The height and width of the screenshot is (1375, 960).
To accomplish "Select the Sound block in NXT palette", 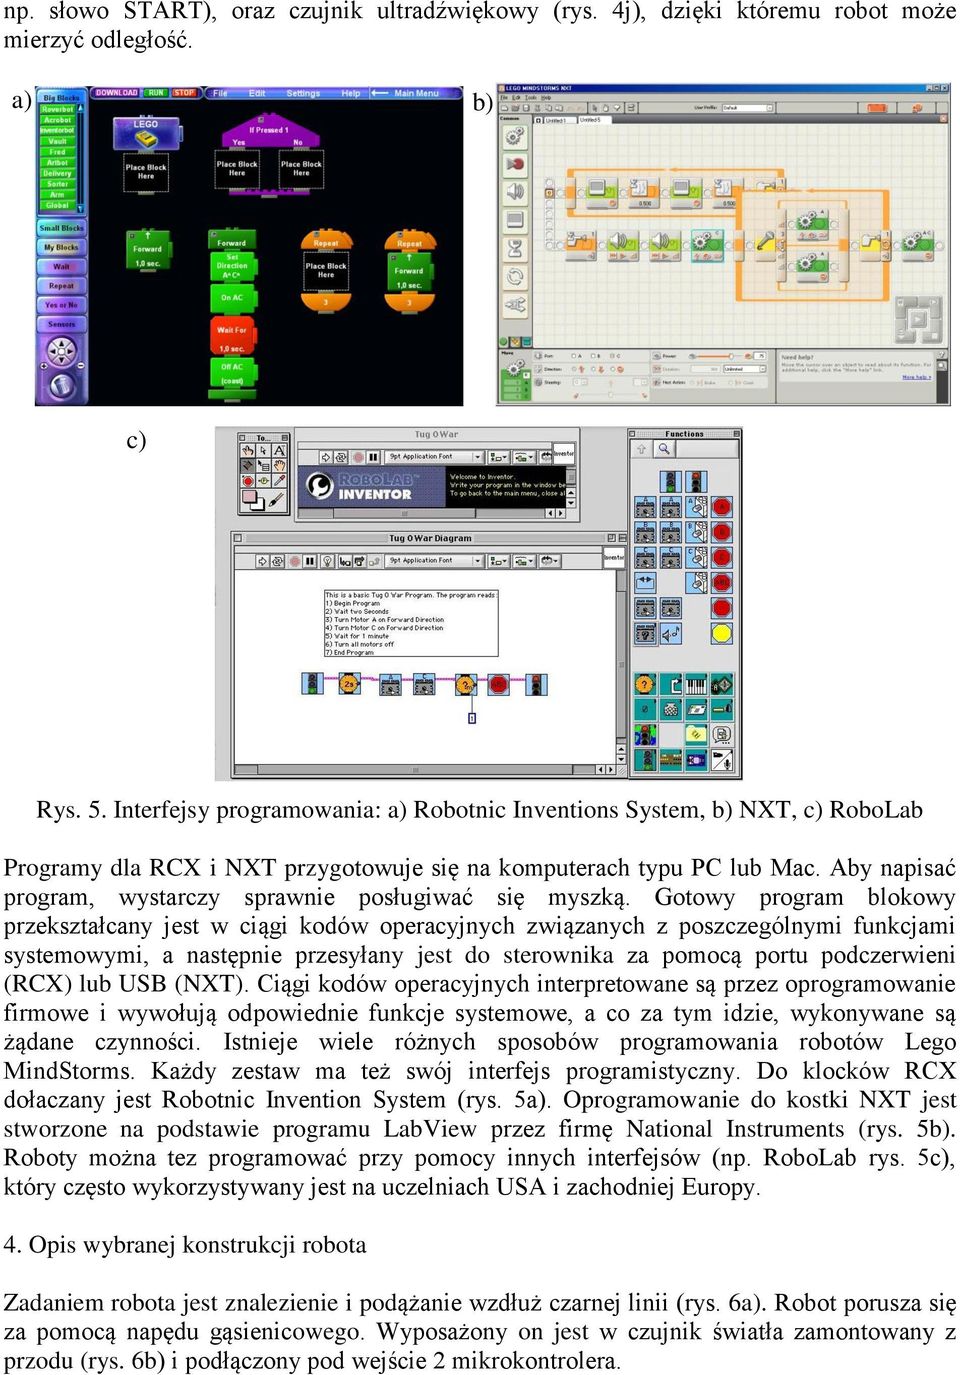I will click(514, 191).
